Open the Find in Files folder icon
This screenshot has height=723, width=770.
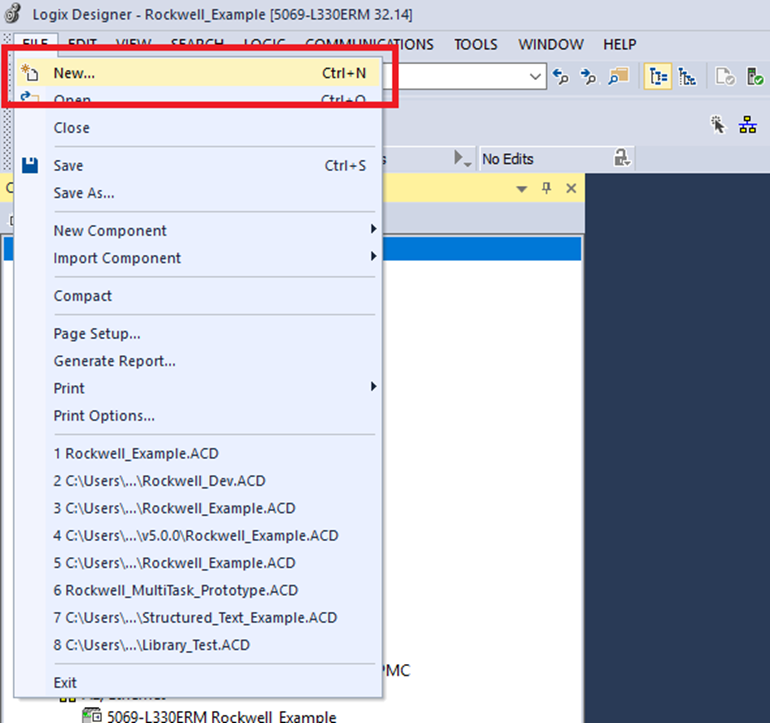618,77
